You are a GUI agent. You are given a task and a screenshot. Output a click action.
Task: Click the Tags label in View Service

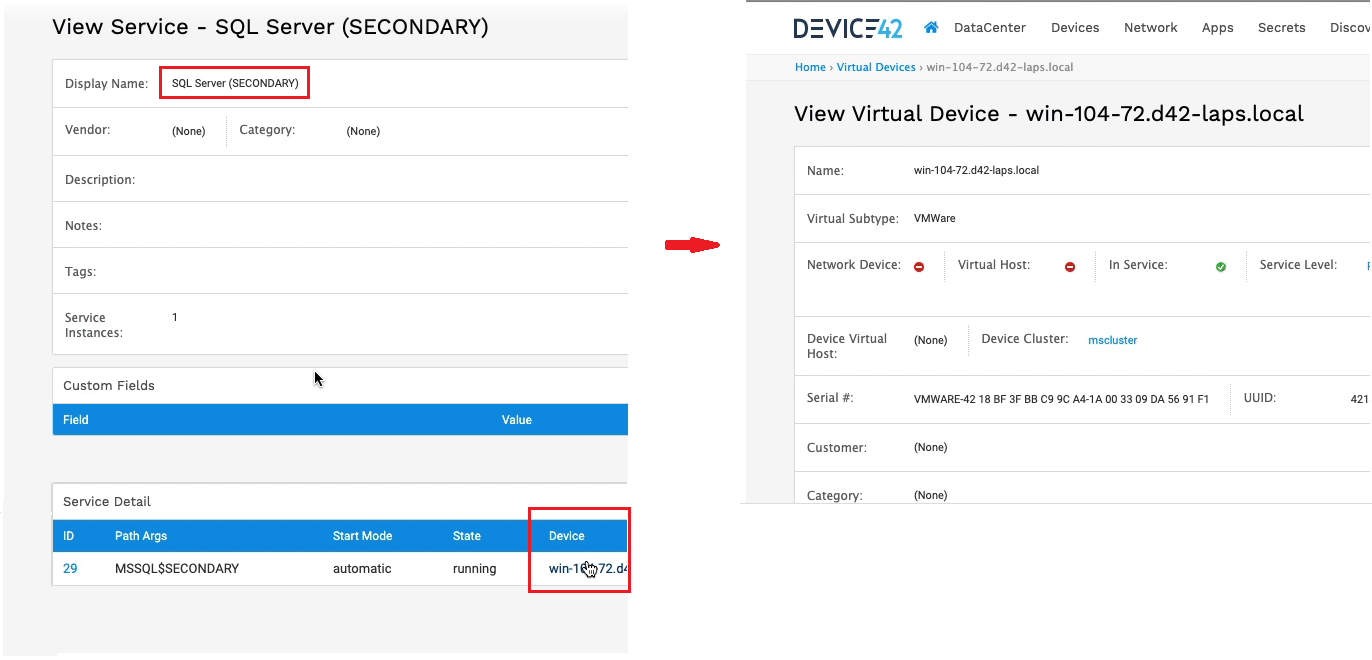click(x=81, y=272)
